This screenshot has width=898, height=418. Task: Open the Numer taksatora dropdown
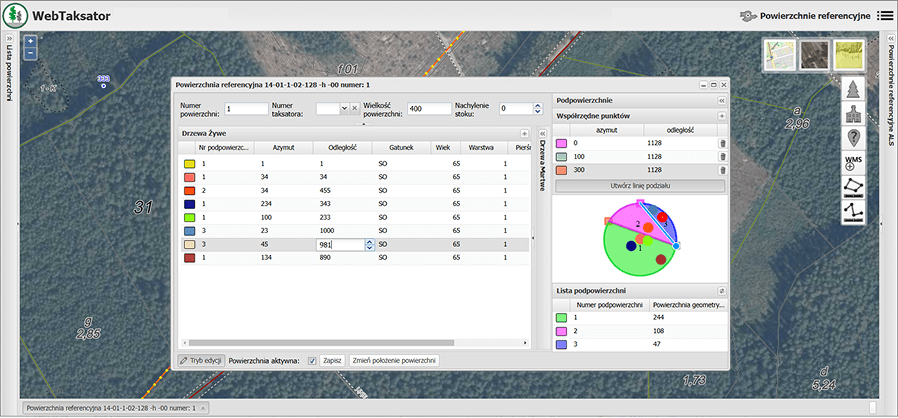(x=343, y=108)
